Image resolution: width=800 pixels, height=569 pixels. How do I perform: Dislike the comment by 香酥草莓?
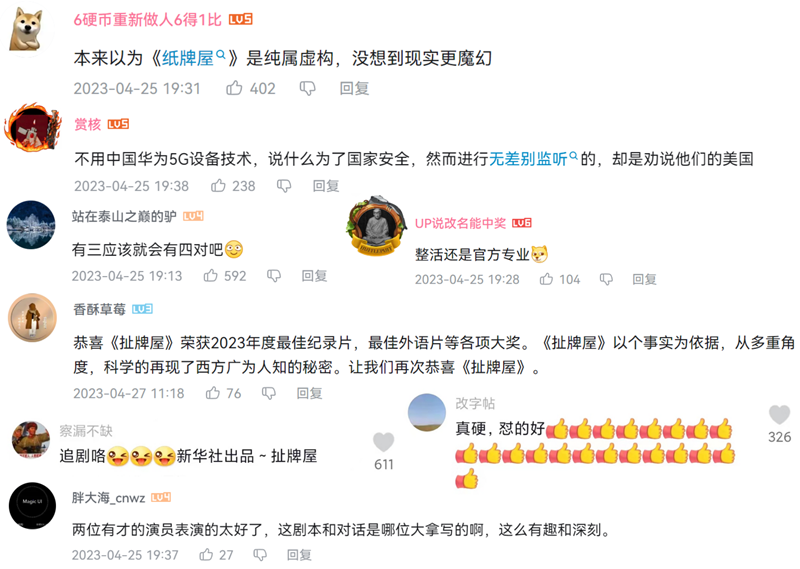pos(268,393)
